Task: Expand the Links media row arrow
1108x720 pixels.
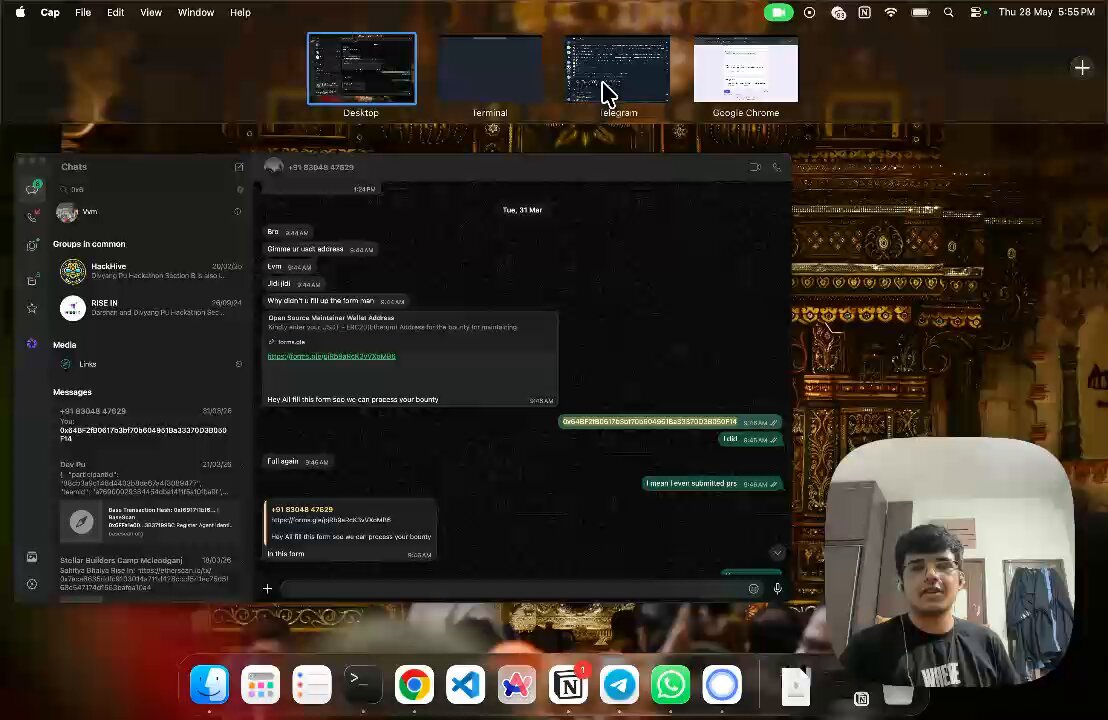Action: click(239, 364)
